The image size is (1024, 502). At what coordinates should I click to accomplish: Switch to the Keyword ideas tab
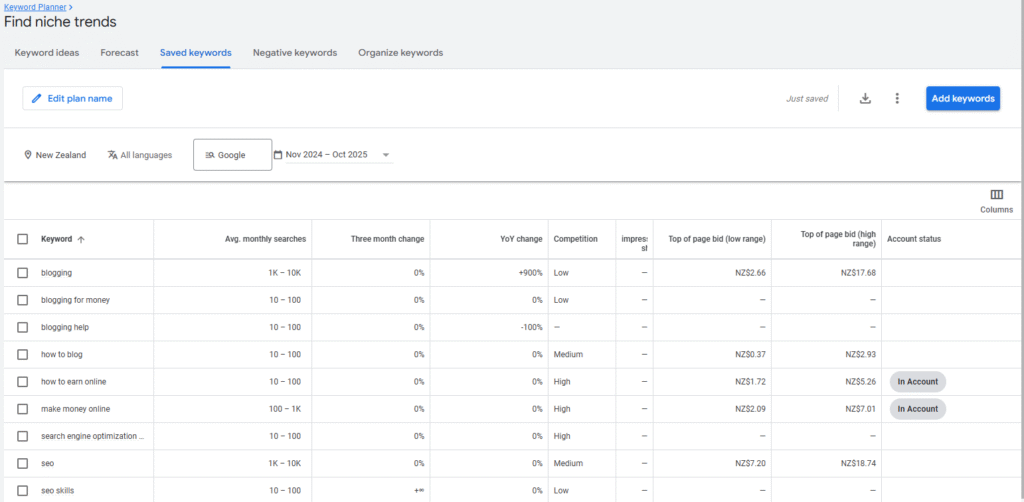pyautogui.click(x=47, y=53)
